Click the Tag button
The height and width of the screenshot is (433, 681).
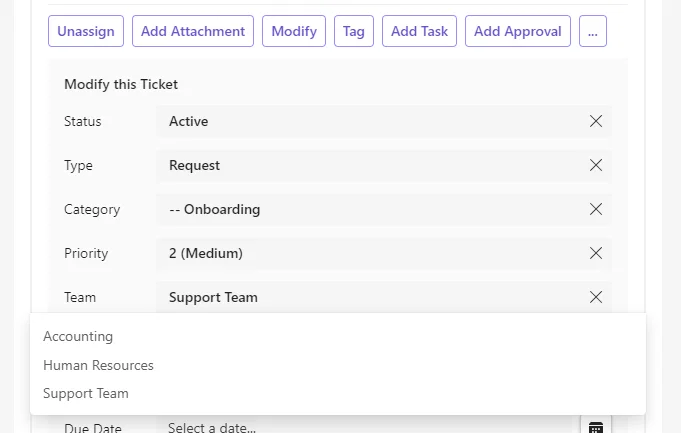(354, 31)
